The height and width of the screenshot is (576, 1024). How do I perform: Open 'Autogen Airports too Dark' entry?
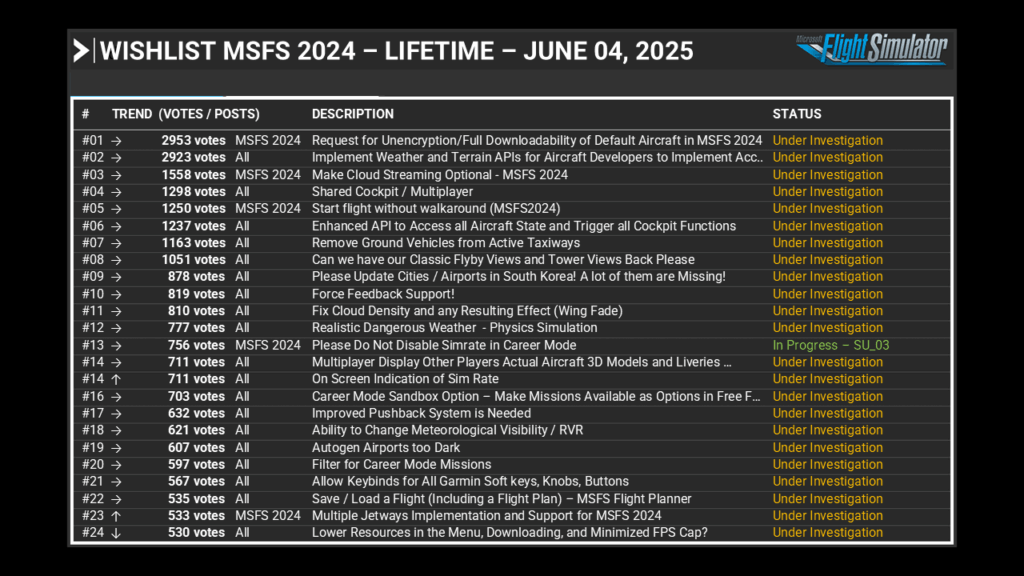[x=386, y=448]
